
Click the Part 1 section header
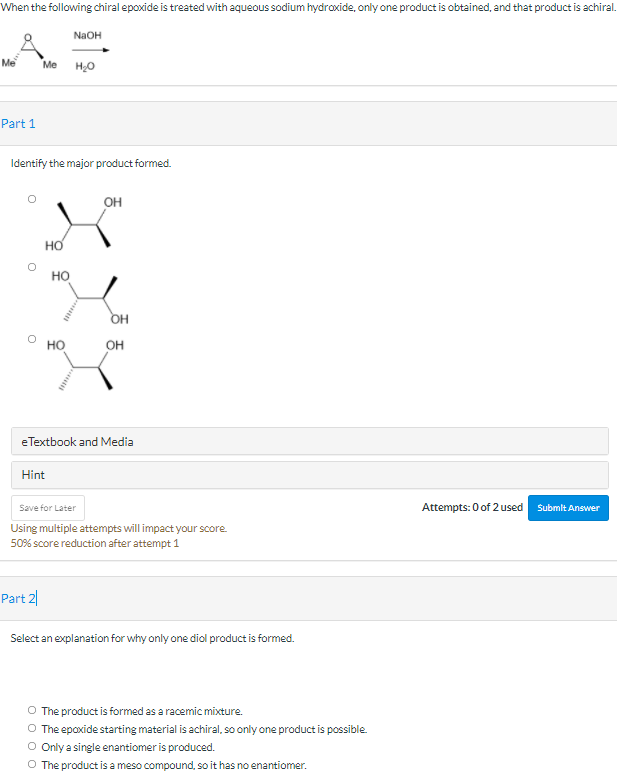(19, 123)
